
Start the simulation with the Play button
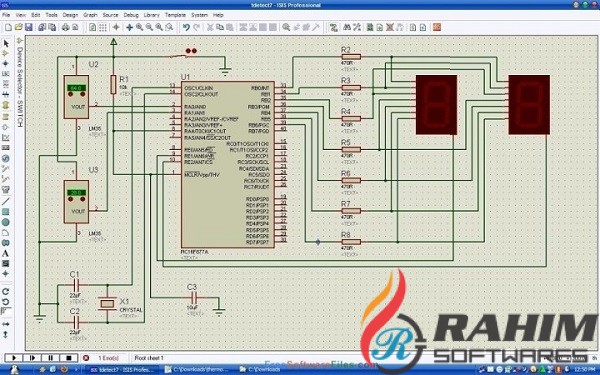coord(14,358)
